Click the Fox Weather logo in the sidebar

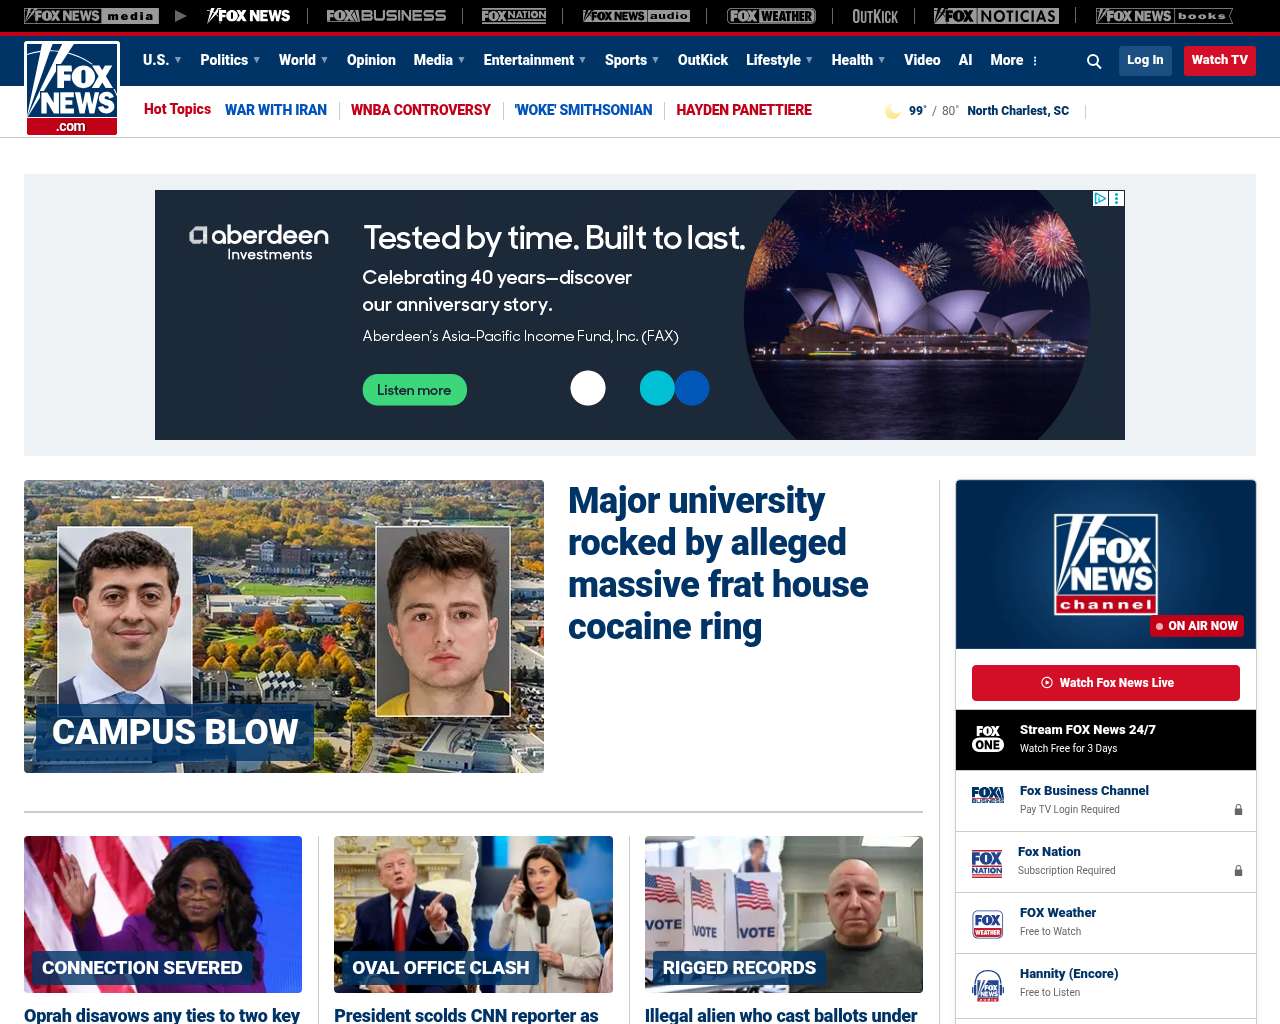988,923
